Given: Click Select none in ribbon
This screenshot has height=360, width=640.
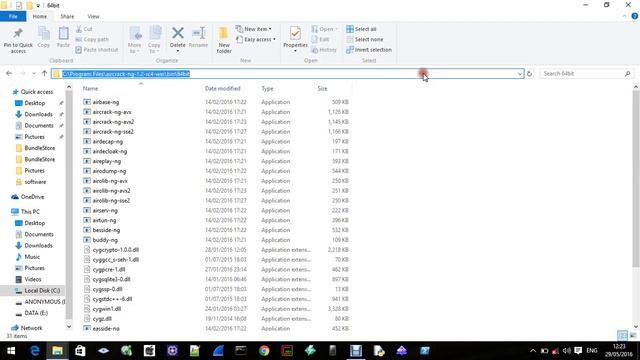Looking at the screenshot, I should 364,40.
